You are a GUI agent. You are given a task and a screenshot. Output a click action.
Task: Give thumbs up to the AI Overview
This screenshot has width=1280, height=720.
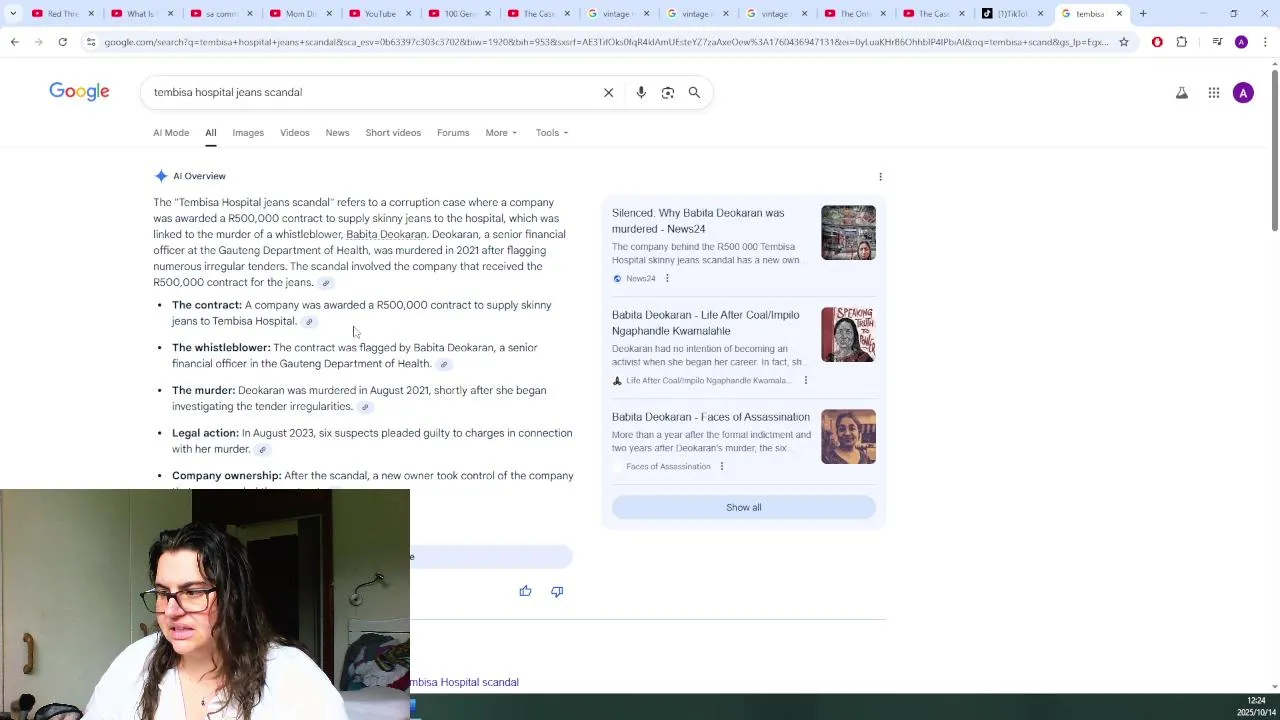525,591
